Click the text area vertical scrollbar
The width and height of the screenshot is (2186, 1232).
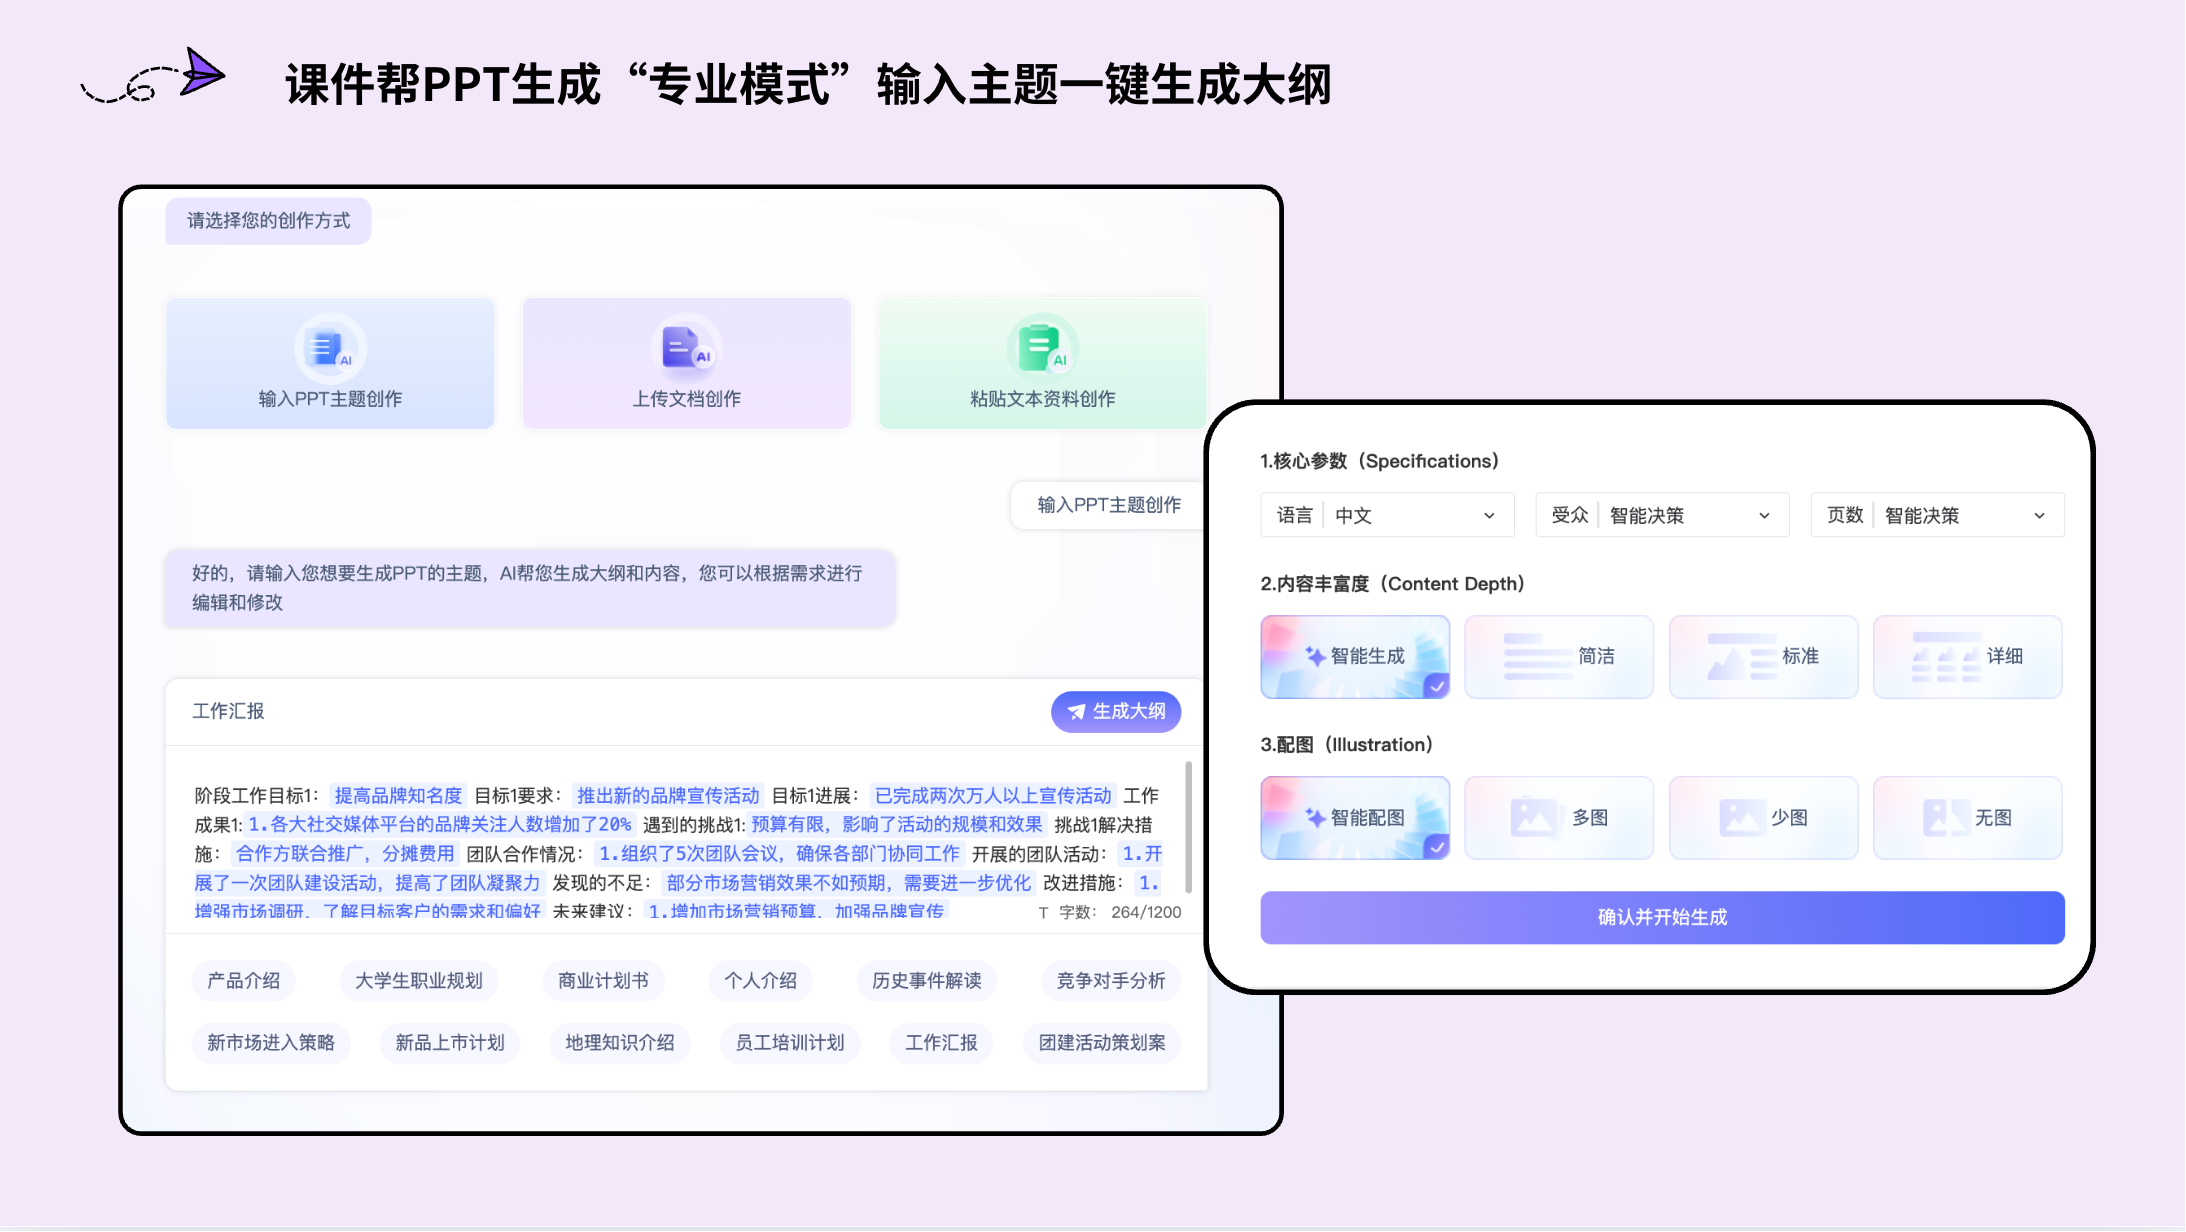click(x=1188, y=828)
